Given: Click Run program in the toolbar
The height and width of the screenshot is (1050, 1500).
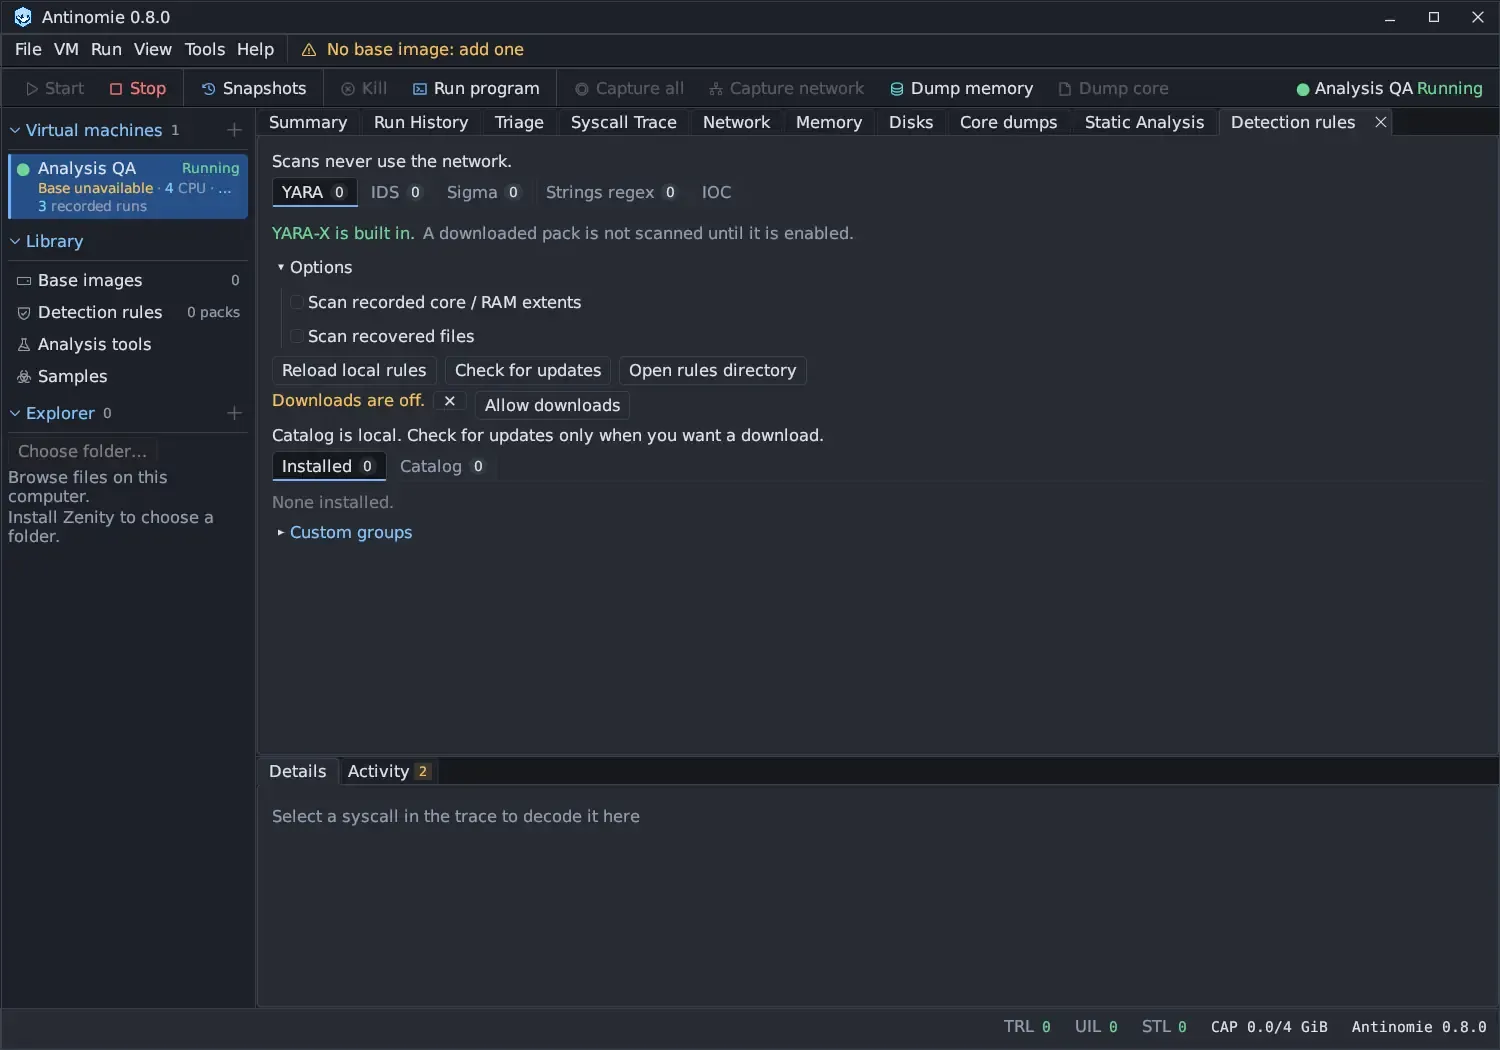Looking at the screenshot, I should pos(476,88).
